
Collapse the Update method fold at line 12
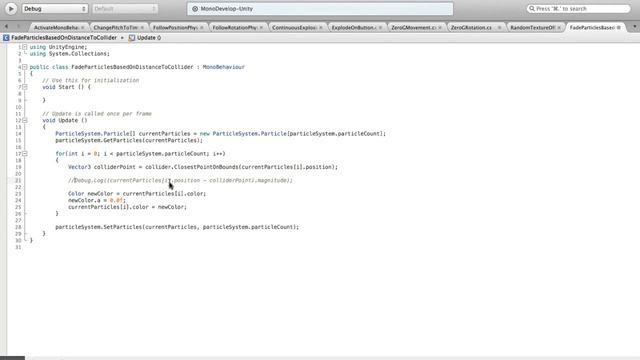click(25, 120)
